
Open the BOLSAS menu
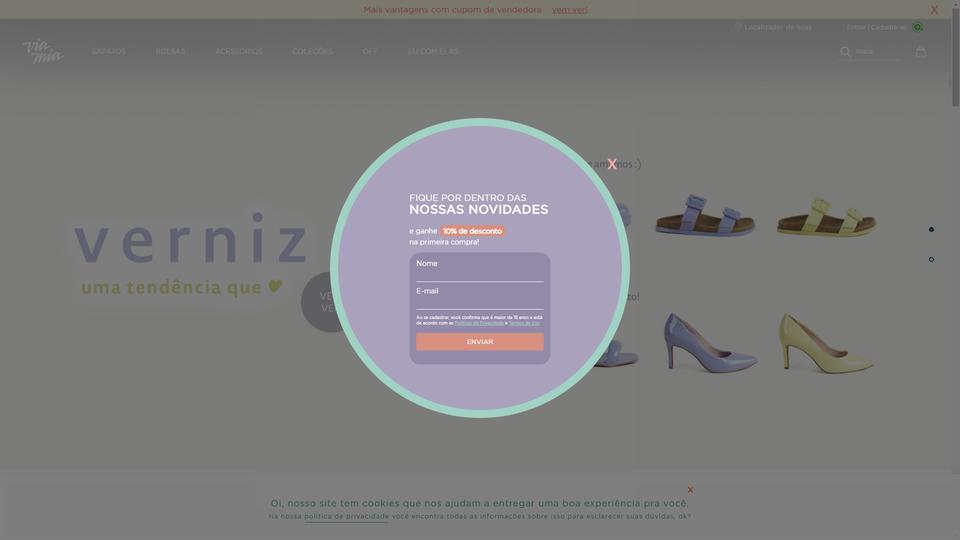[x=170, y=51]
